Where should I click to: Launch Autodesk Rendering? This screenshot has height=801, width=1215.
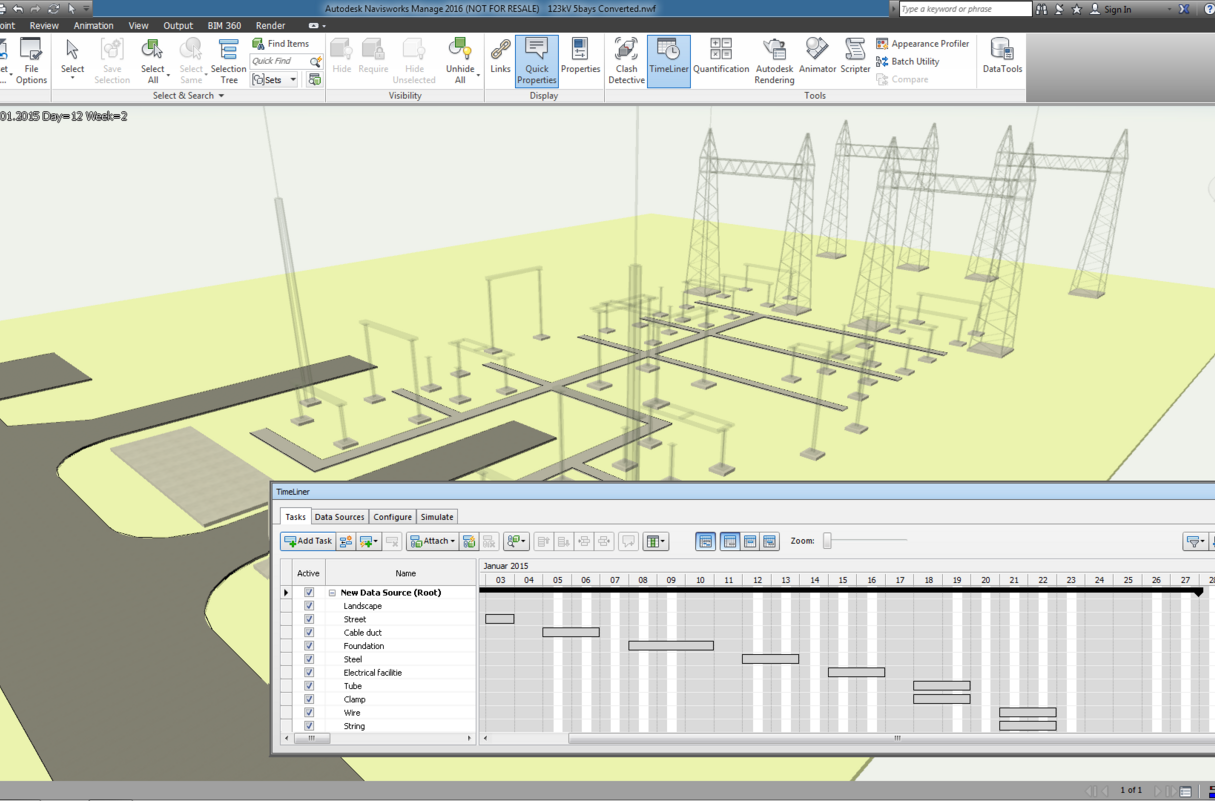click(x=773, y=58)
